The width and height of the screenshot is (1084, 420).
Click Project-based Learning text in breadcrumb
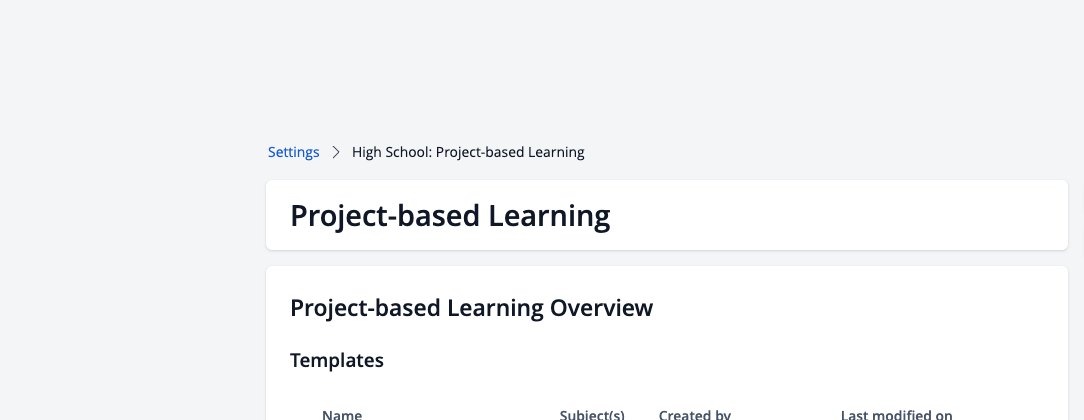[x=510, y=152]
